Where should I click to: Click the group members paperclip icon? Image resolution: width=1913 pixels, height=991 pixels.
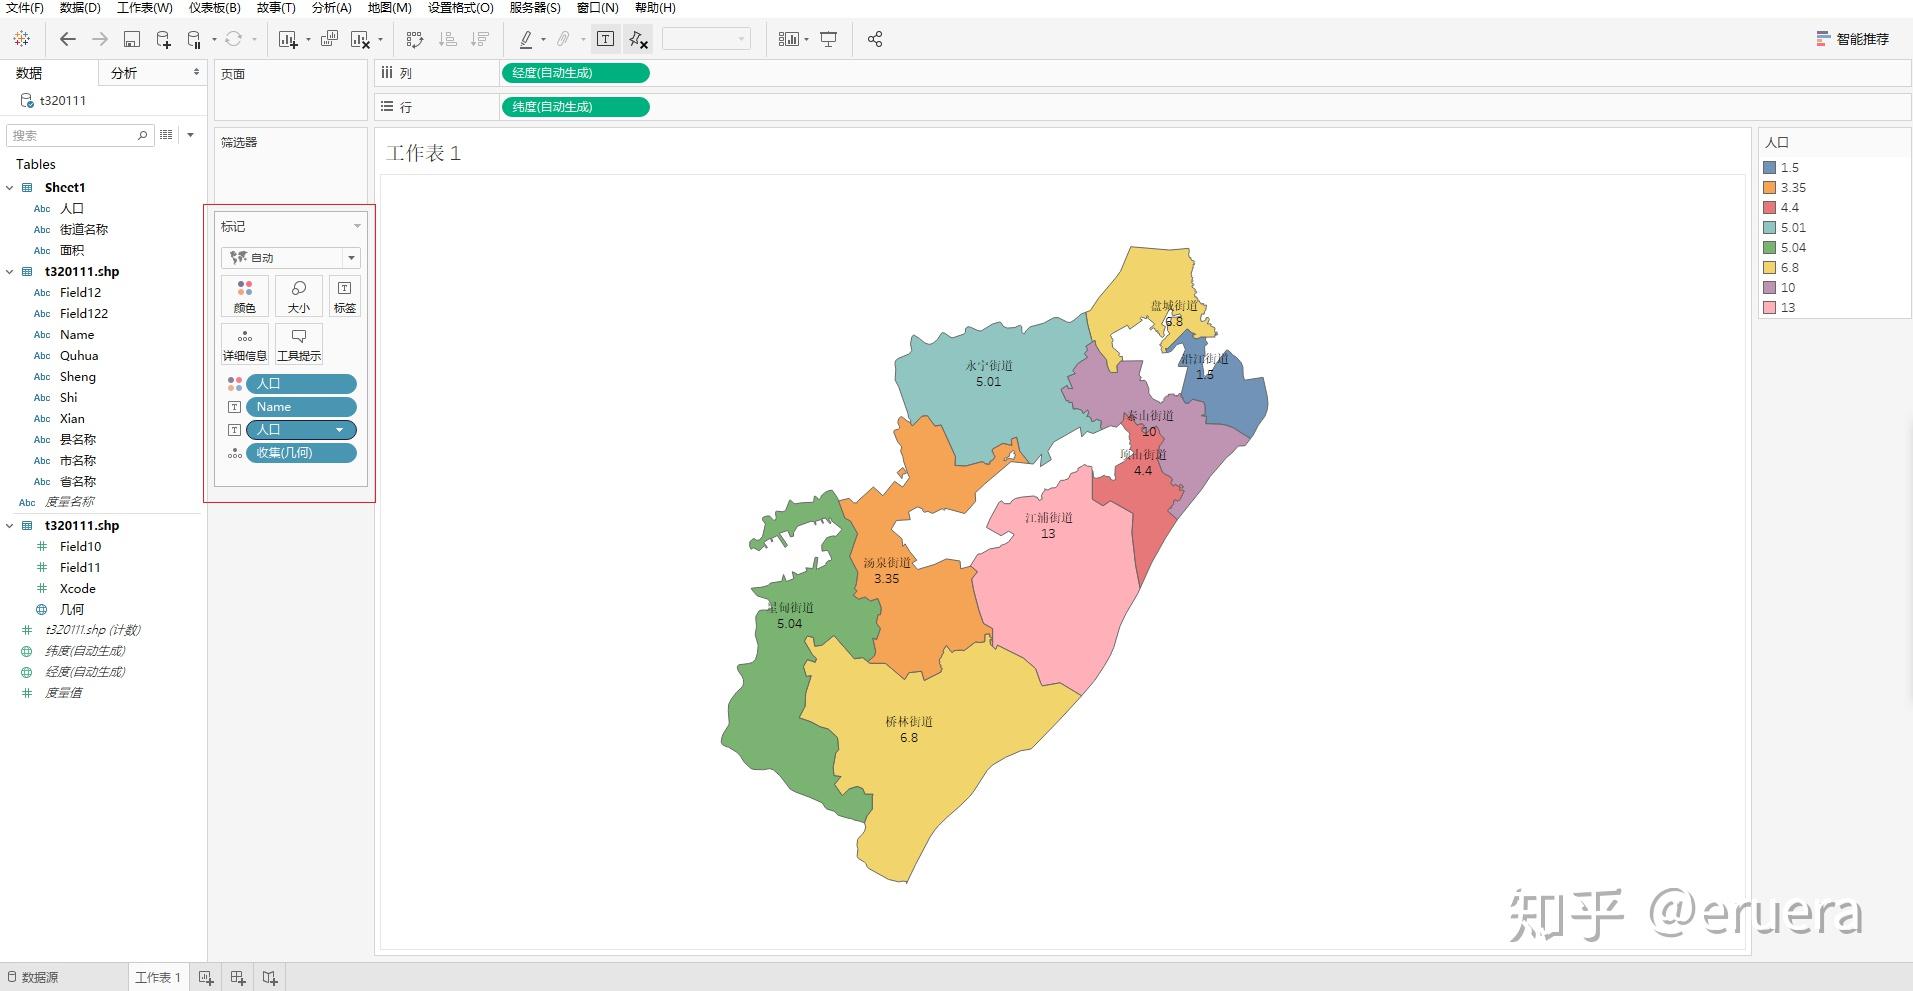[x=563, y=39]
